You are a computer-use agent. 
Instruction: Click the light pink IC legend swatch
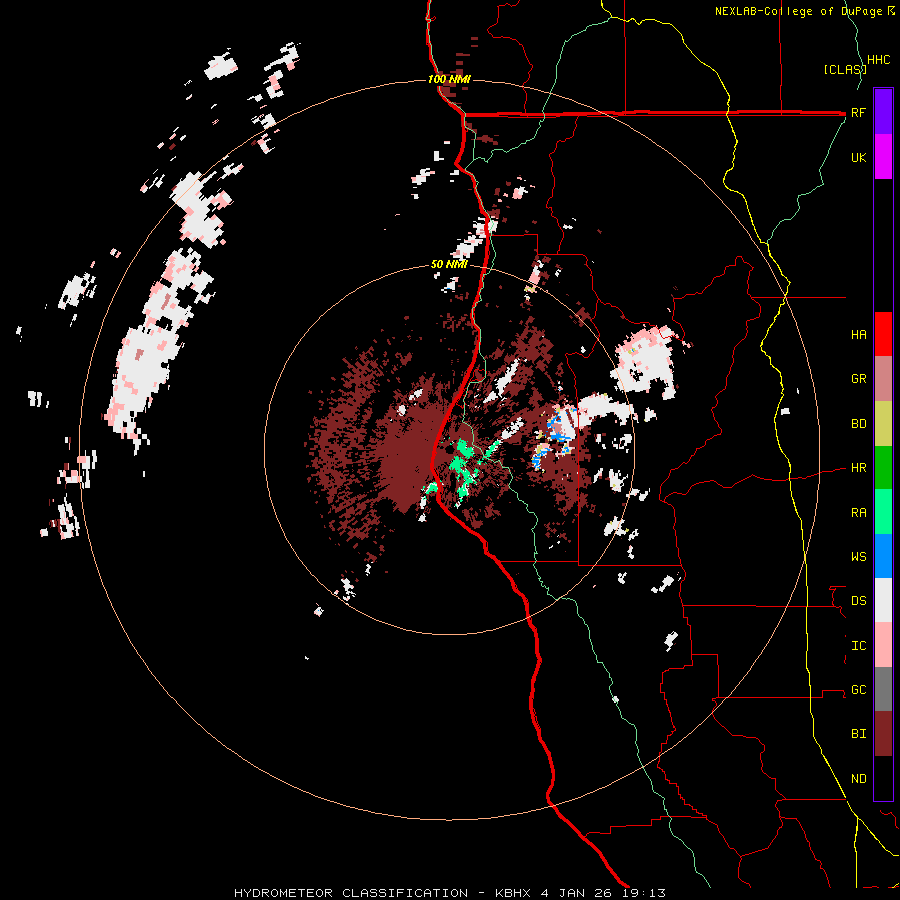click(883, 645)
